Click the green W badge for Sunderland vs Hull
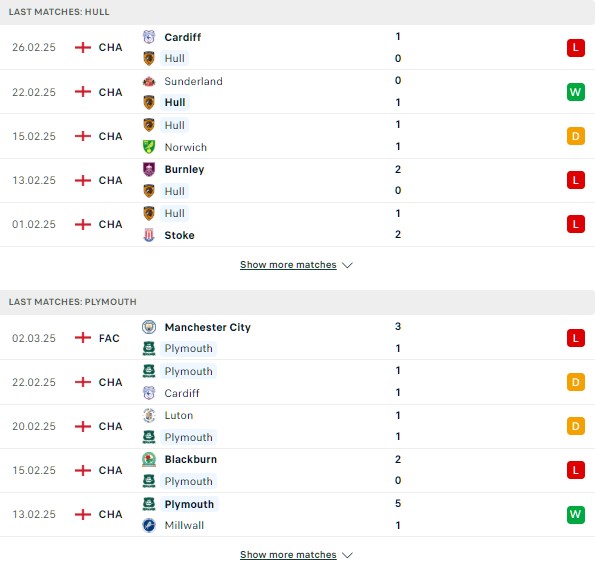This screenshot has width=595, height=572. coord(576,92)
